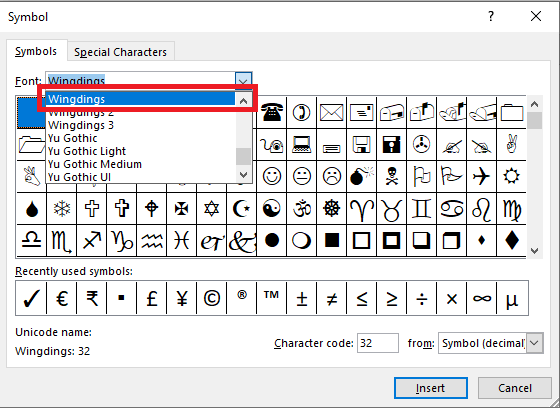Select the dharma wheel symbol
The height and width of the screenshot is (408, 560).
coord(331,209)
